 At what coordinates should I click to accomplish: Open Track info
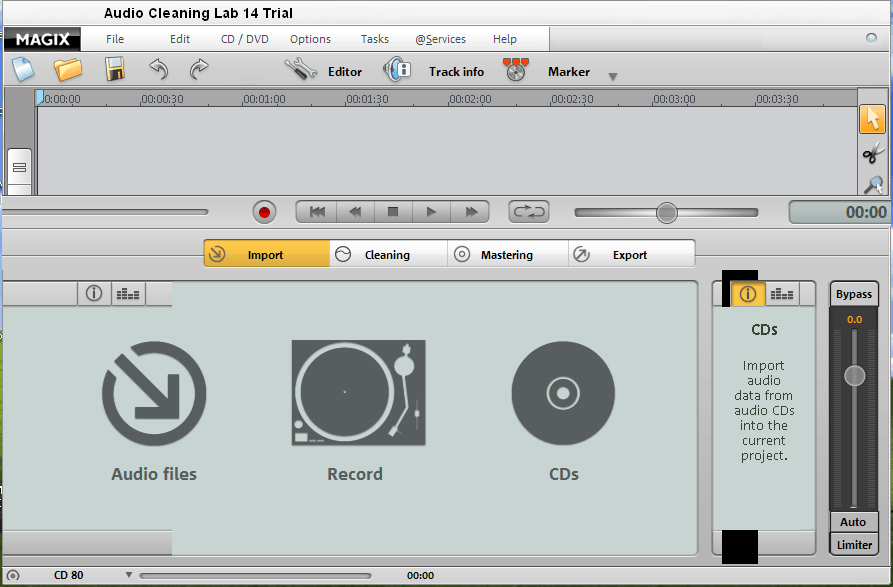[398, 70]
